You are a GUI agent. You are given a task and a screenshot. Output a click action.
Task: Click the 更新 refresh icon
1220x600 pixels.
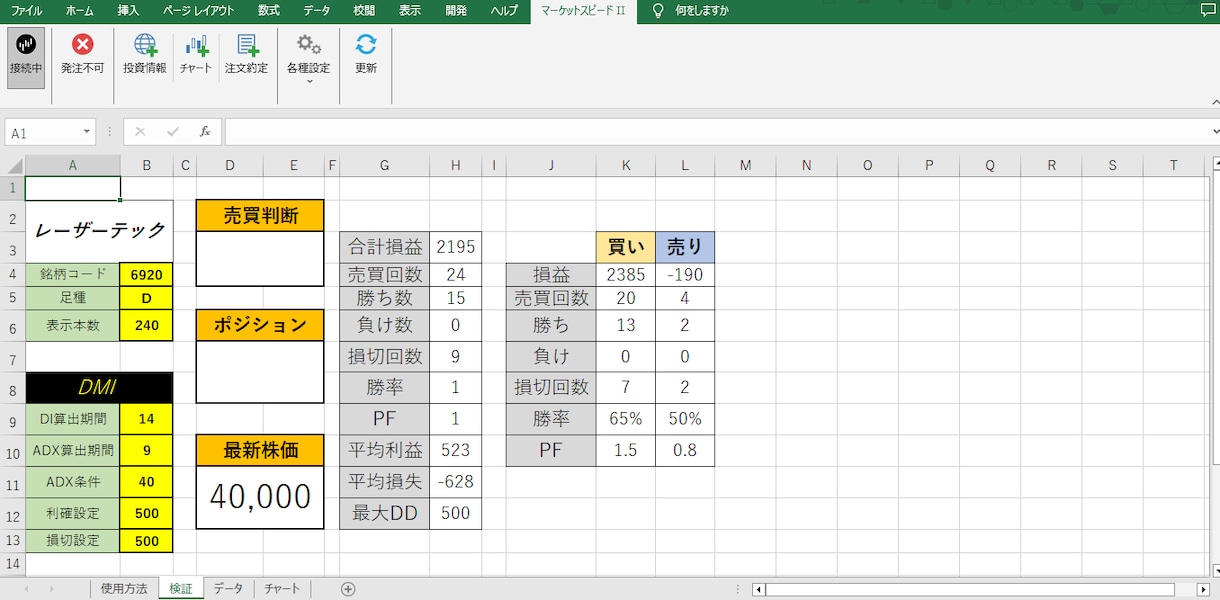[366, 45]
